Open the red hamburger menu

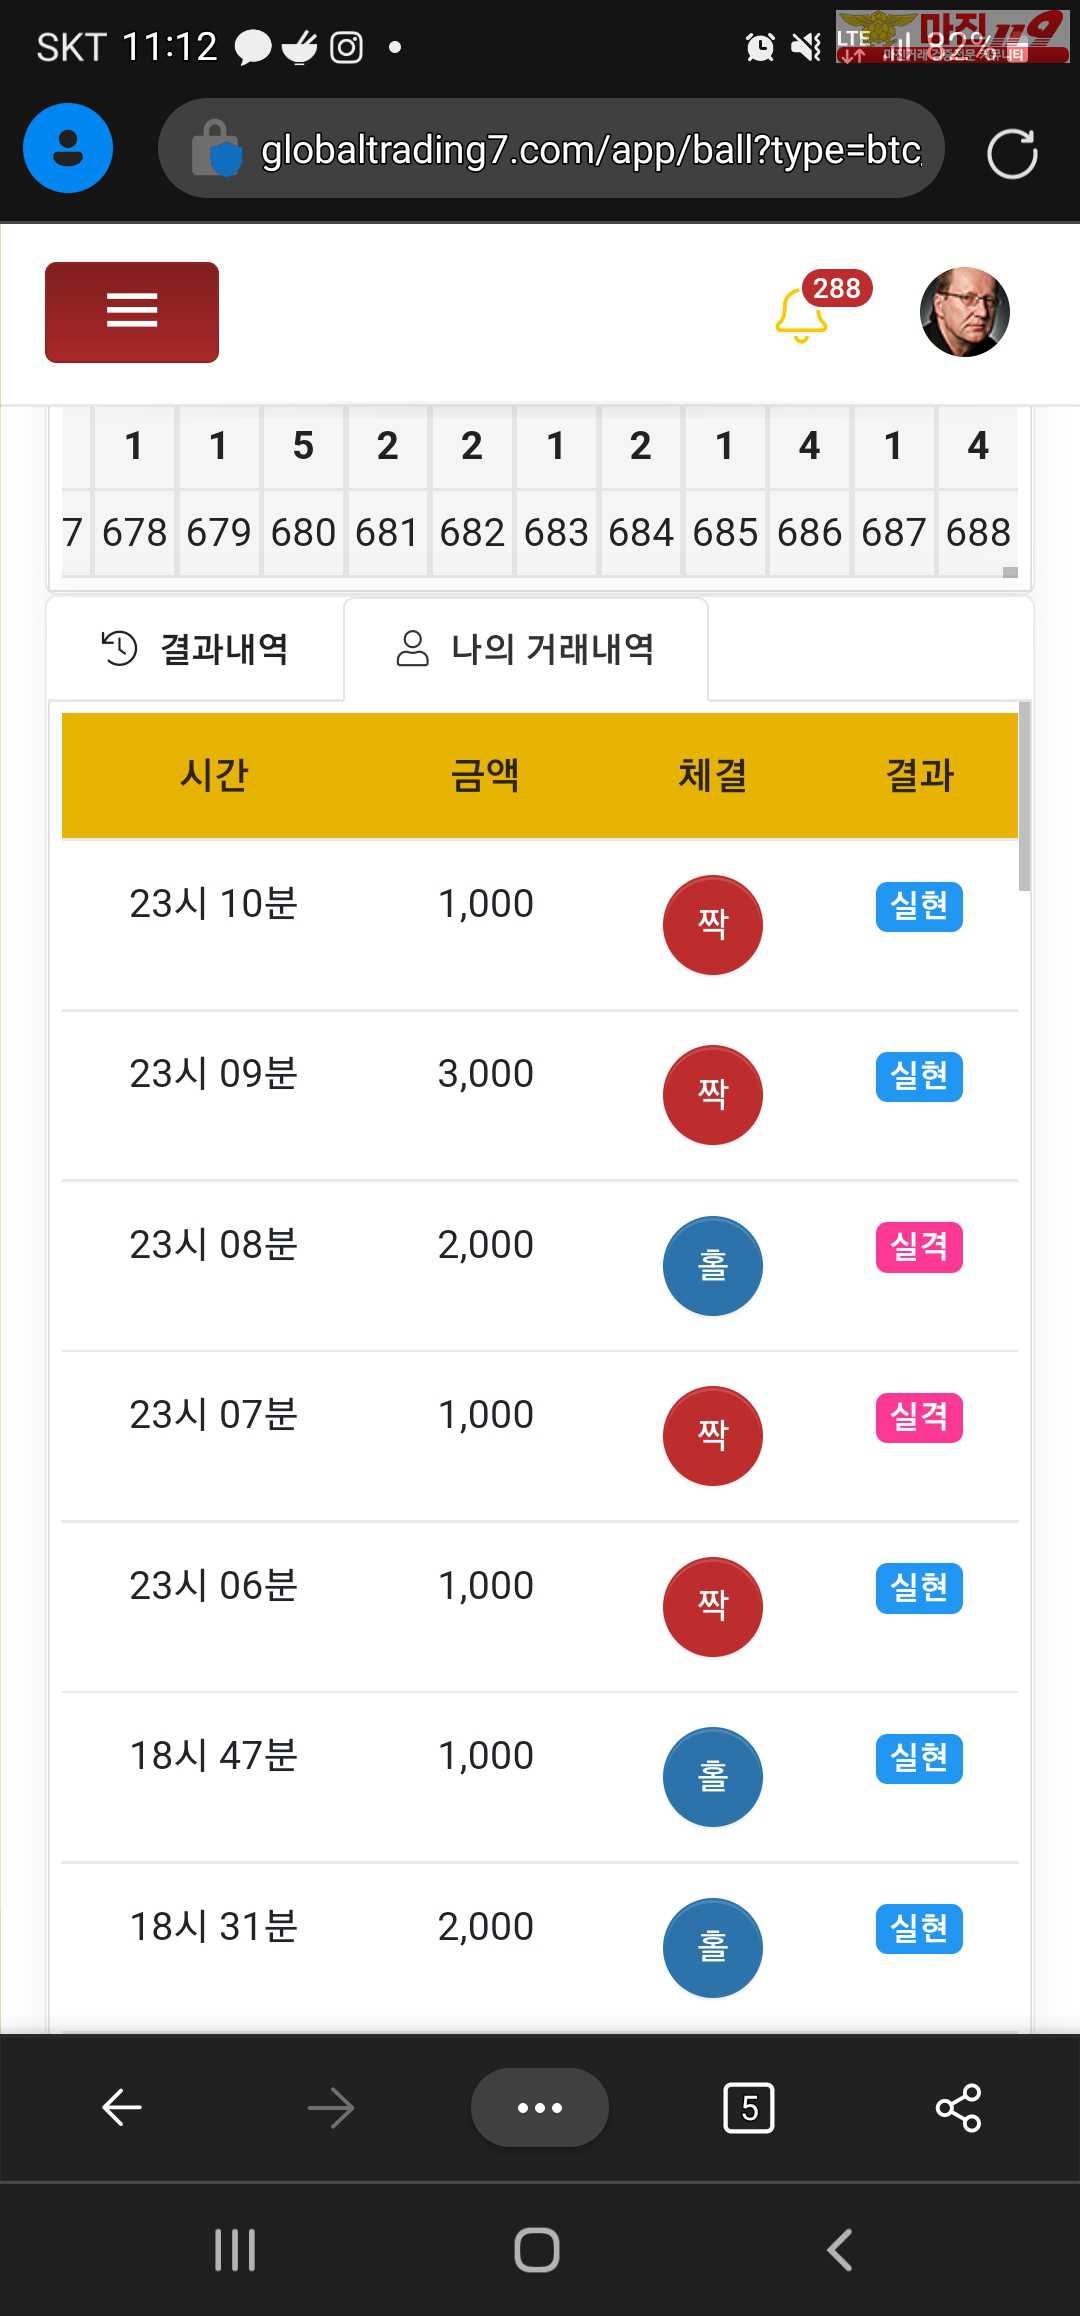click(x=132, y=312)
